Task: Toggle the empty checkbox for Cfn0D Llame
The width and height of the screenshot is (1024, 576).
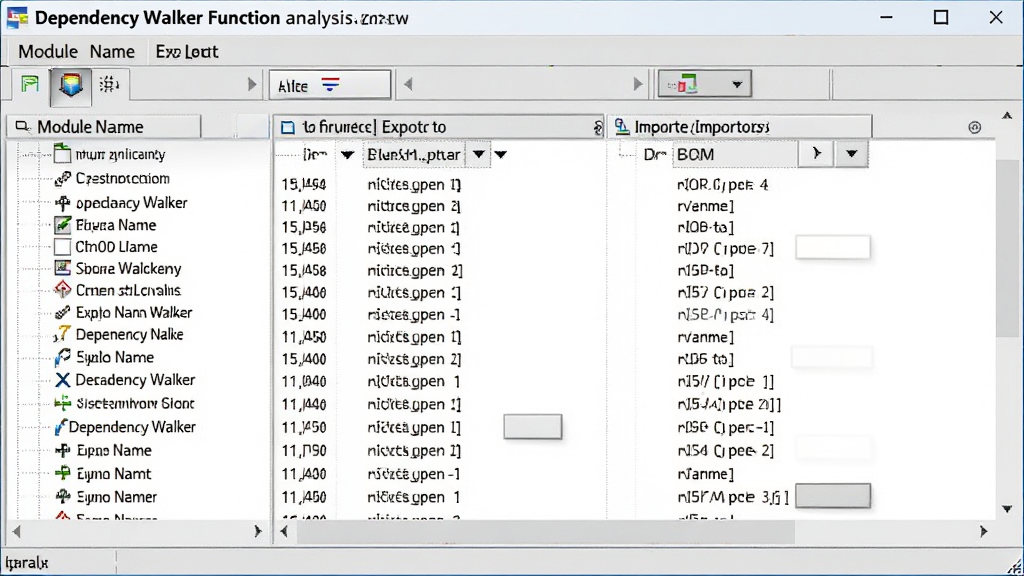Action: click(63, 247)
